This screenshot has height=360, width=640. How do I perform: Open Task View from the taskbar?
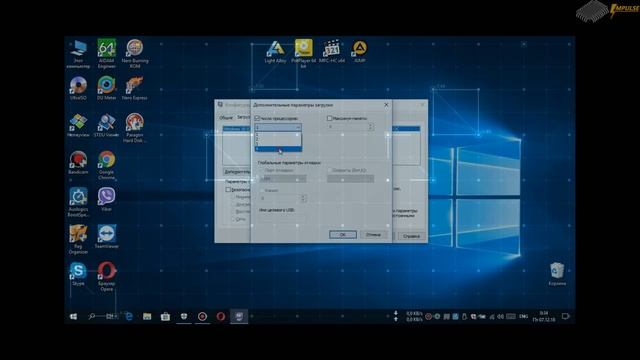[110, 316]
